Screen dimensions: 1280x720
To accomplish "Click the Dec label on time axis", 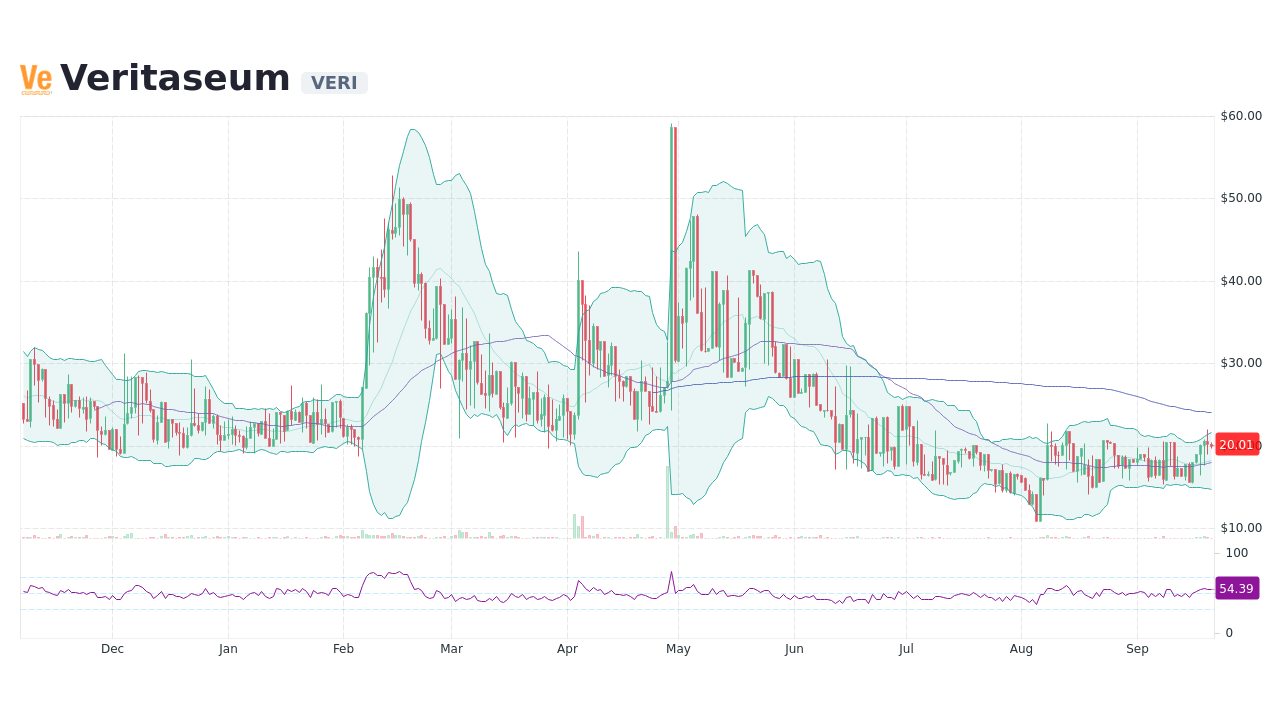I will pyautogui.click(x=112, y=649).
